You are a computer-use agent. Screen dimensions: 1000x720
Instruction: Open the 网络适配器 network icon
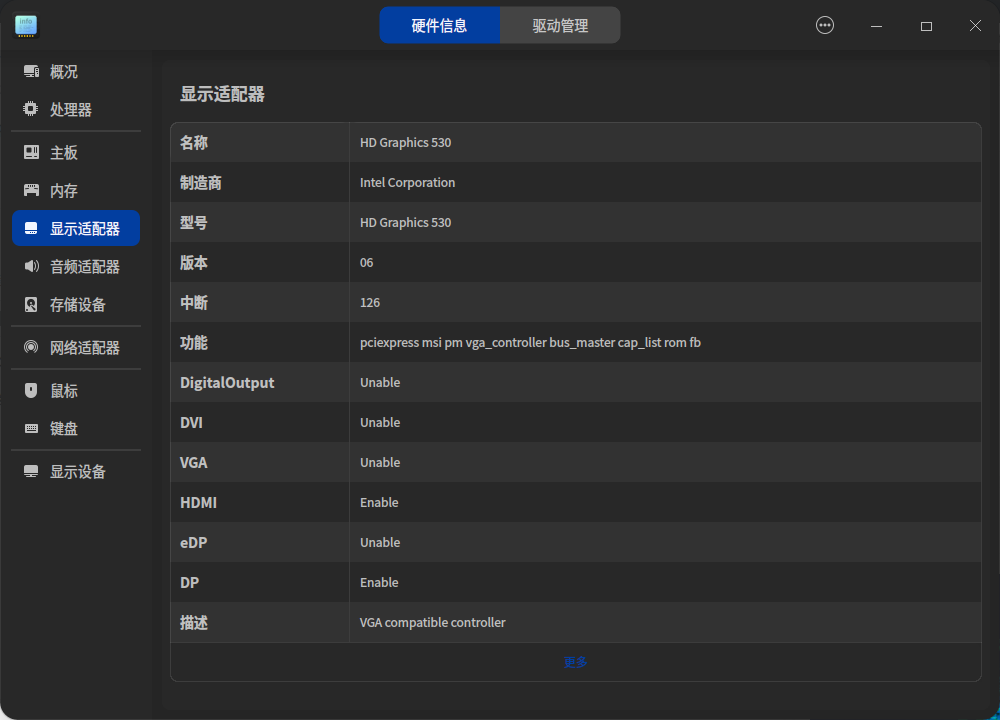(x=31, y=347)
